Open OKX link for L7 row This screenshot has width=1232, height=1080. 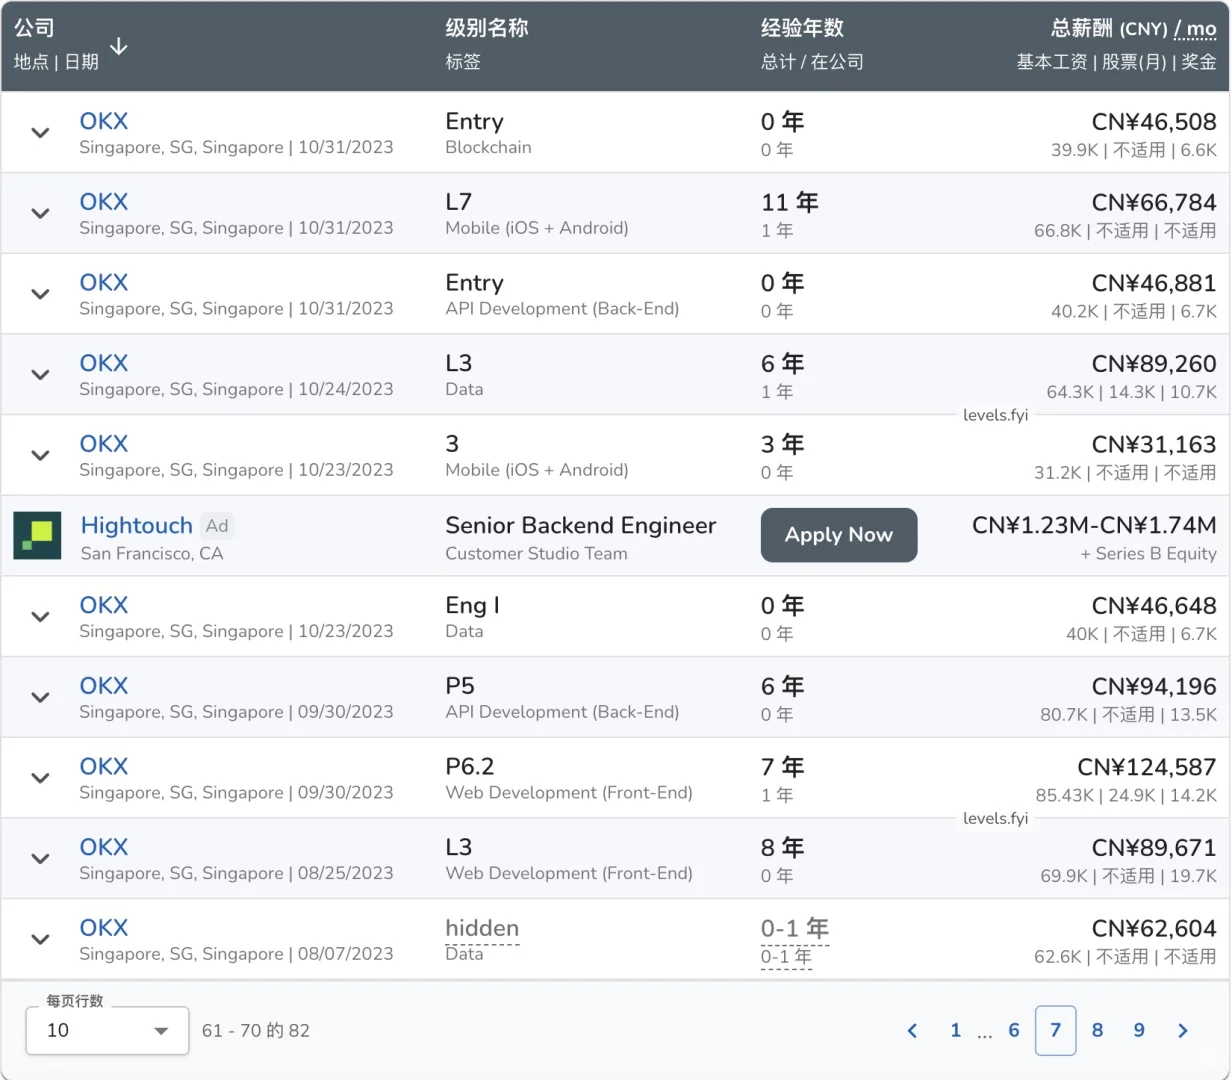104,202
